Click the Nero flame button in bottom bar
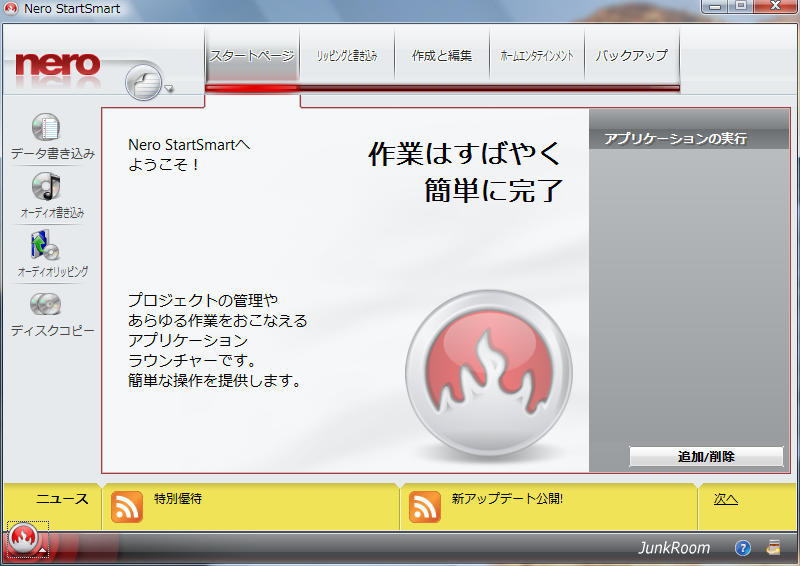800x566 pixels. (x=23, y=538)
